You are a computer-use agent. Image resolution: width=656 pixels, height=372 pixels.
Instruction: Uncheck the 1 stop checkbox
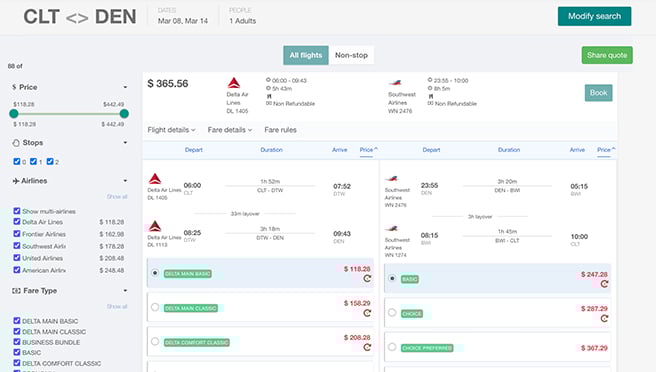click(33, 161)
